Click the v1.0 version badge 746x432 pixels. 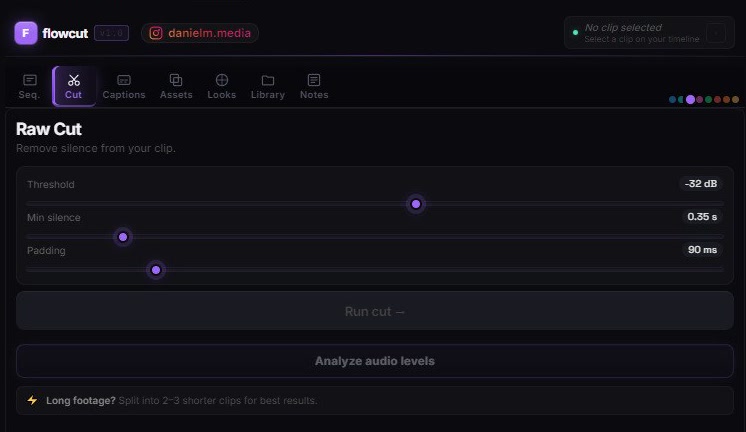click(x=111, y=33)
